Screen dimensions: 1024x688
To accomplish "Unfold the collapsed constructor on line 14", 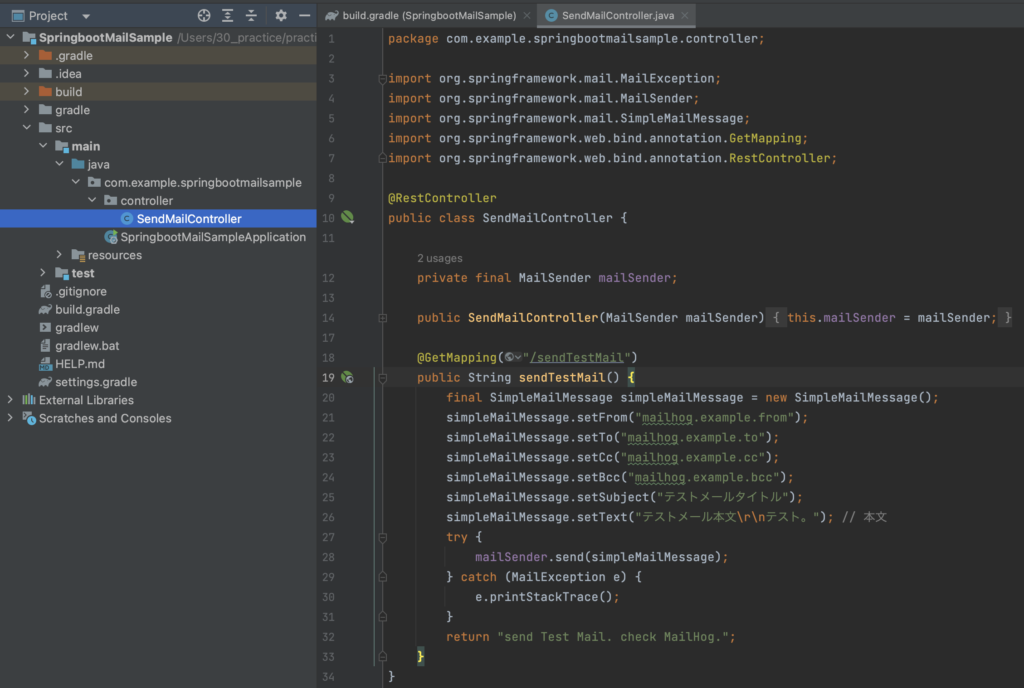I will [x=383, y=318].
